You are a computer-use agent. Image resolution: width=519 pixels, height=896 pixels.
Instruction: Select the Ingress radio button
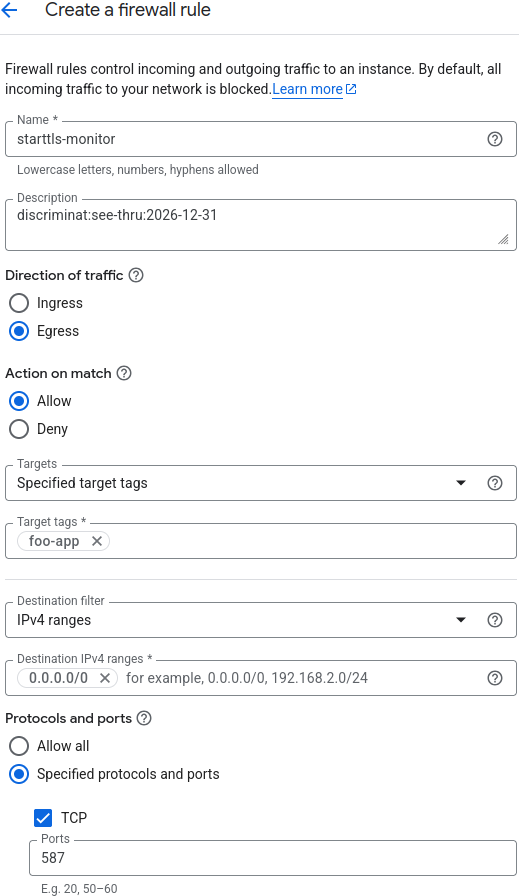coord(19,303)
